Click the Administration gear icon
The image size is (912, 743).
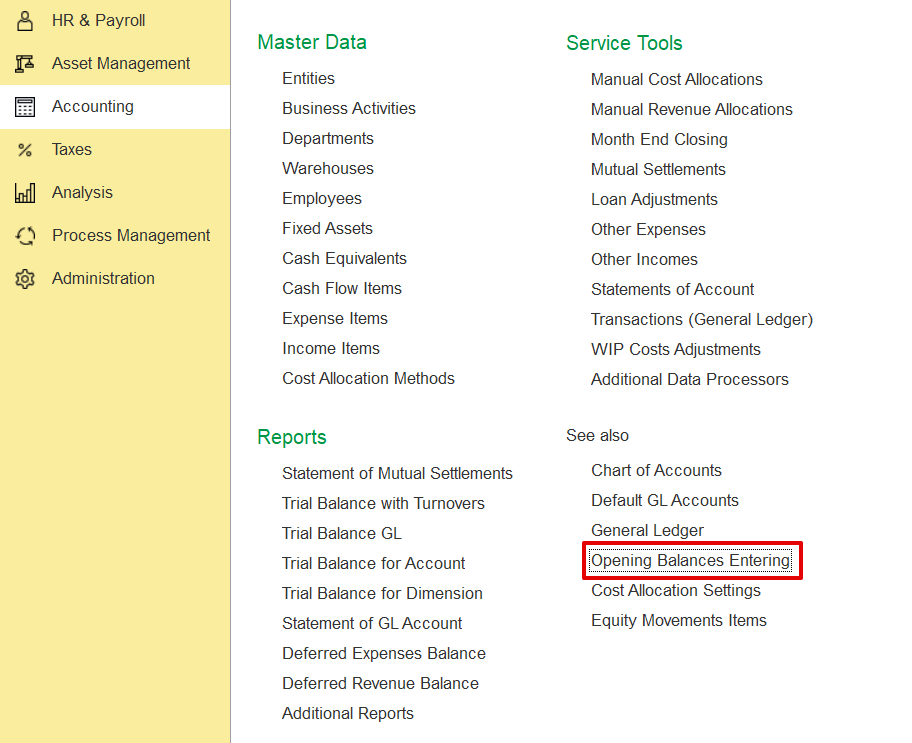click(25, 279)
